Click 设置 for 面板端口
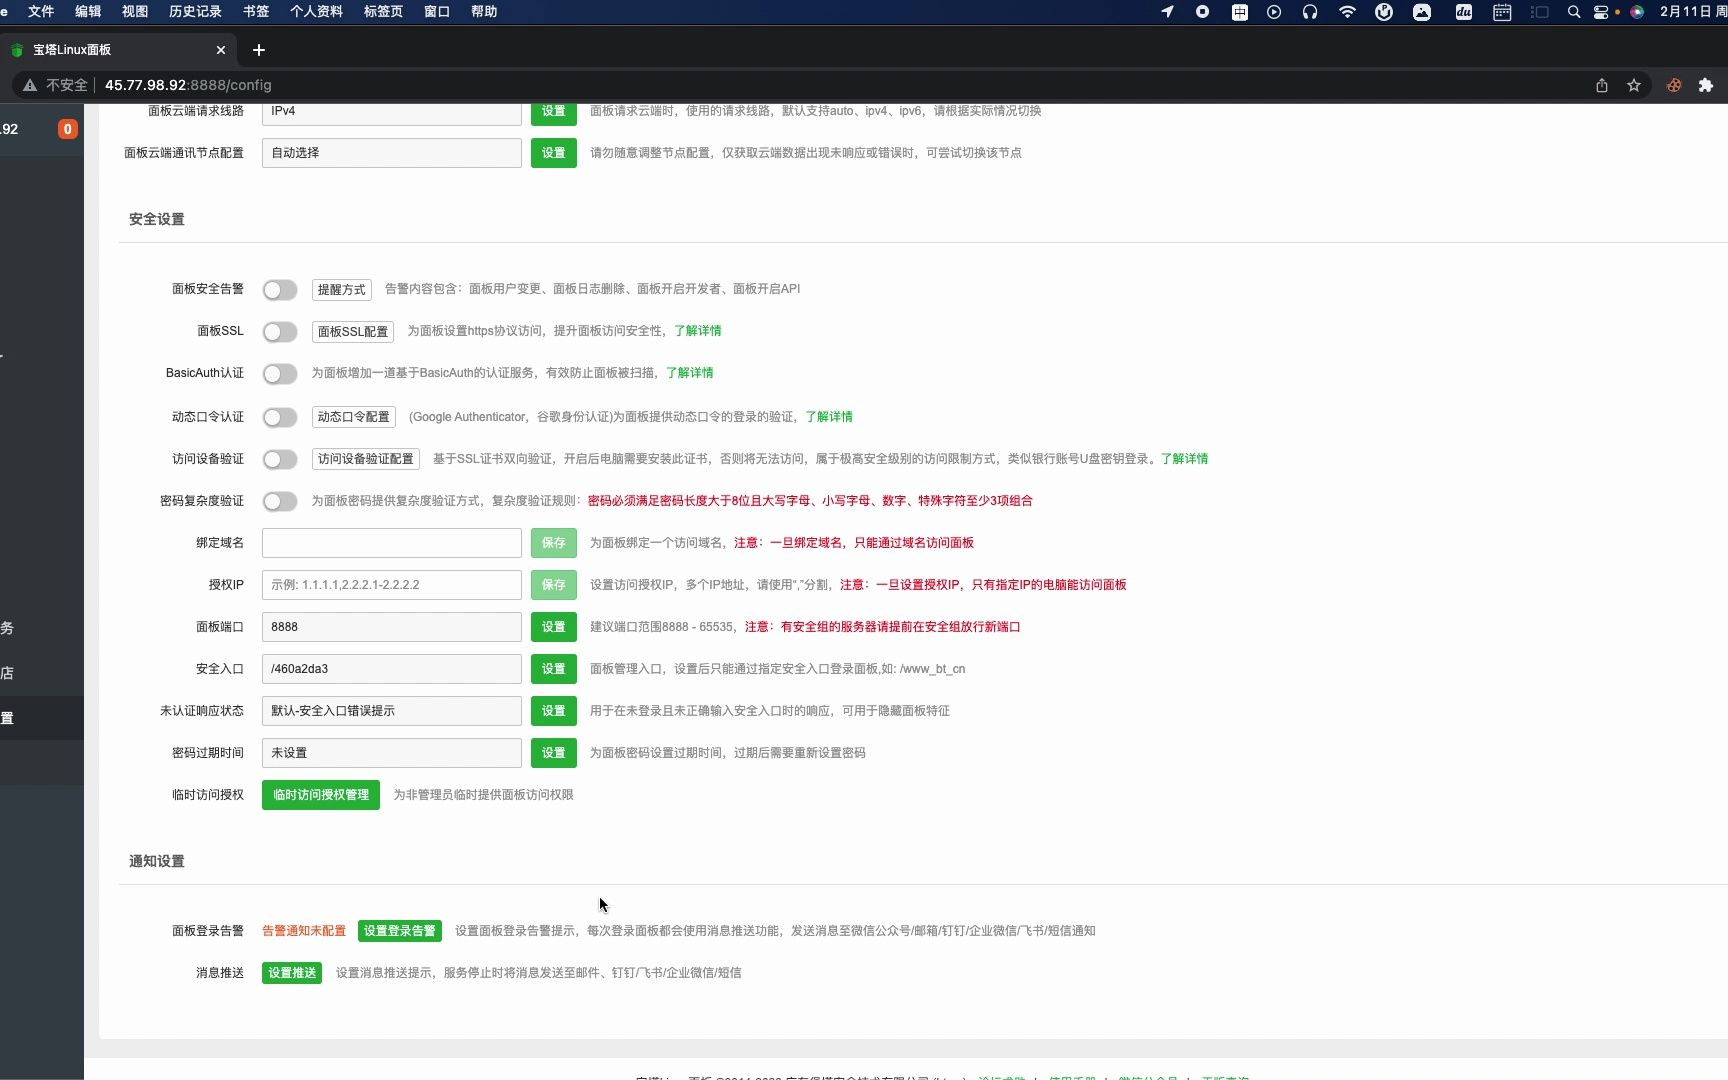The width and height of the screenshot is (1728, 1080). [554, 627]
